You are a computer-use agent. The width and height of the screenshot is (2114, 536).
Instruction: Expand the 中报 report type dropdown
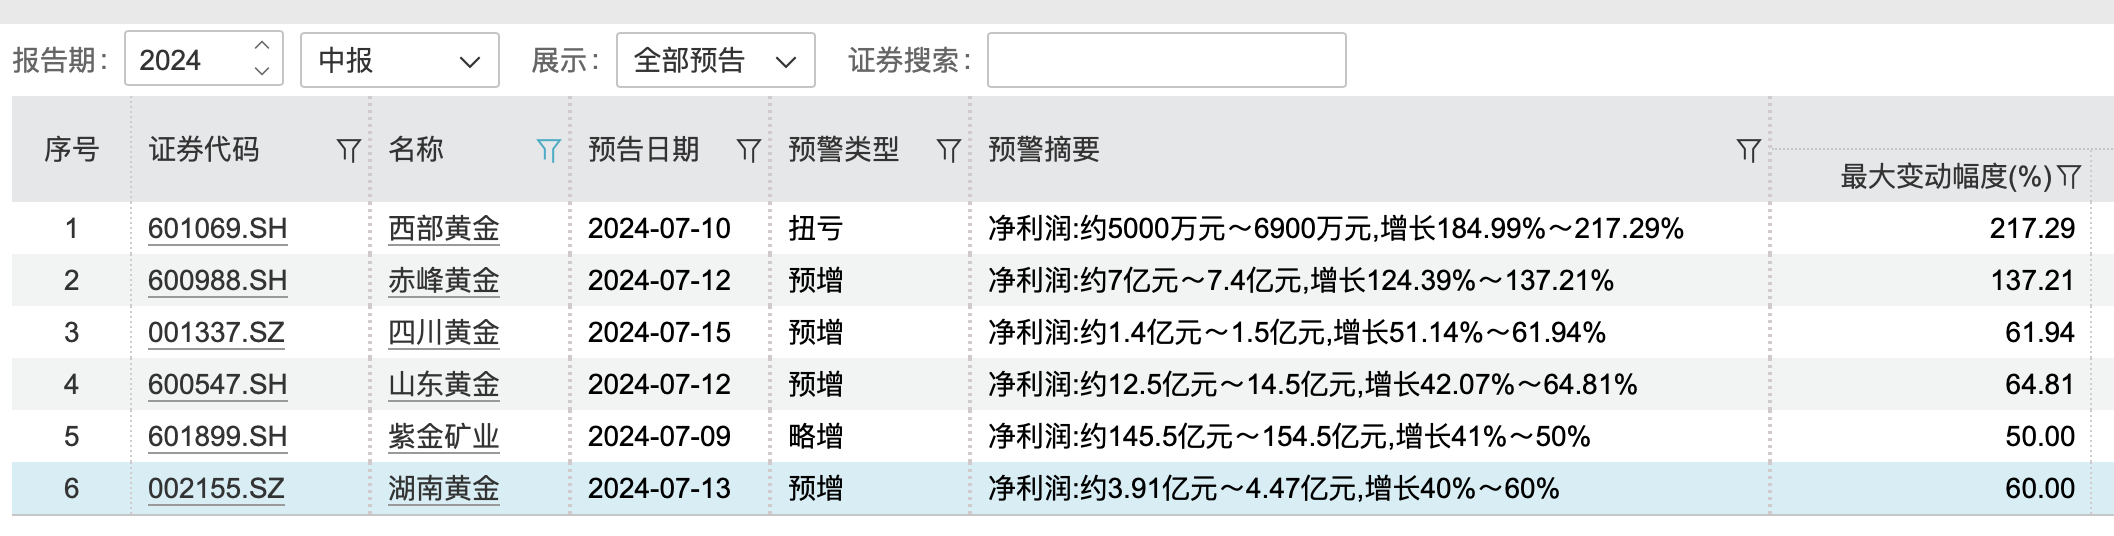point(400,60)
